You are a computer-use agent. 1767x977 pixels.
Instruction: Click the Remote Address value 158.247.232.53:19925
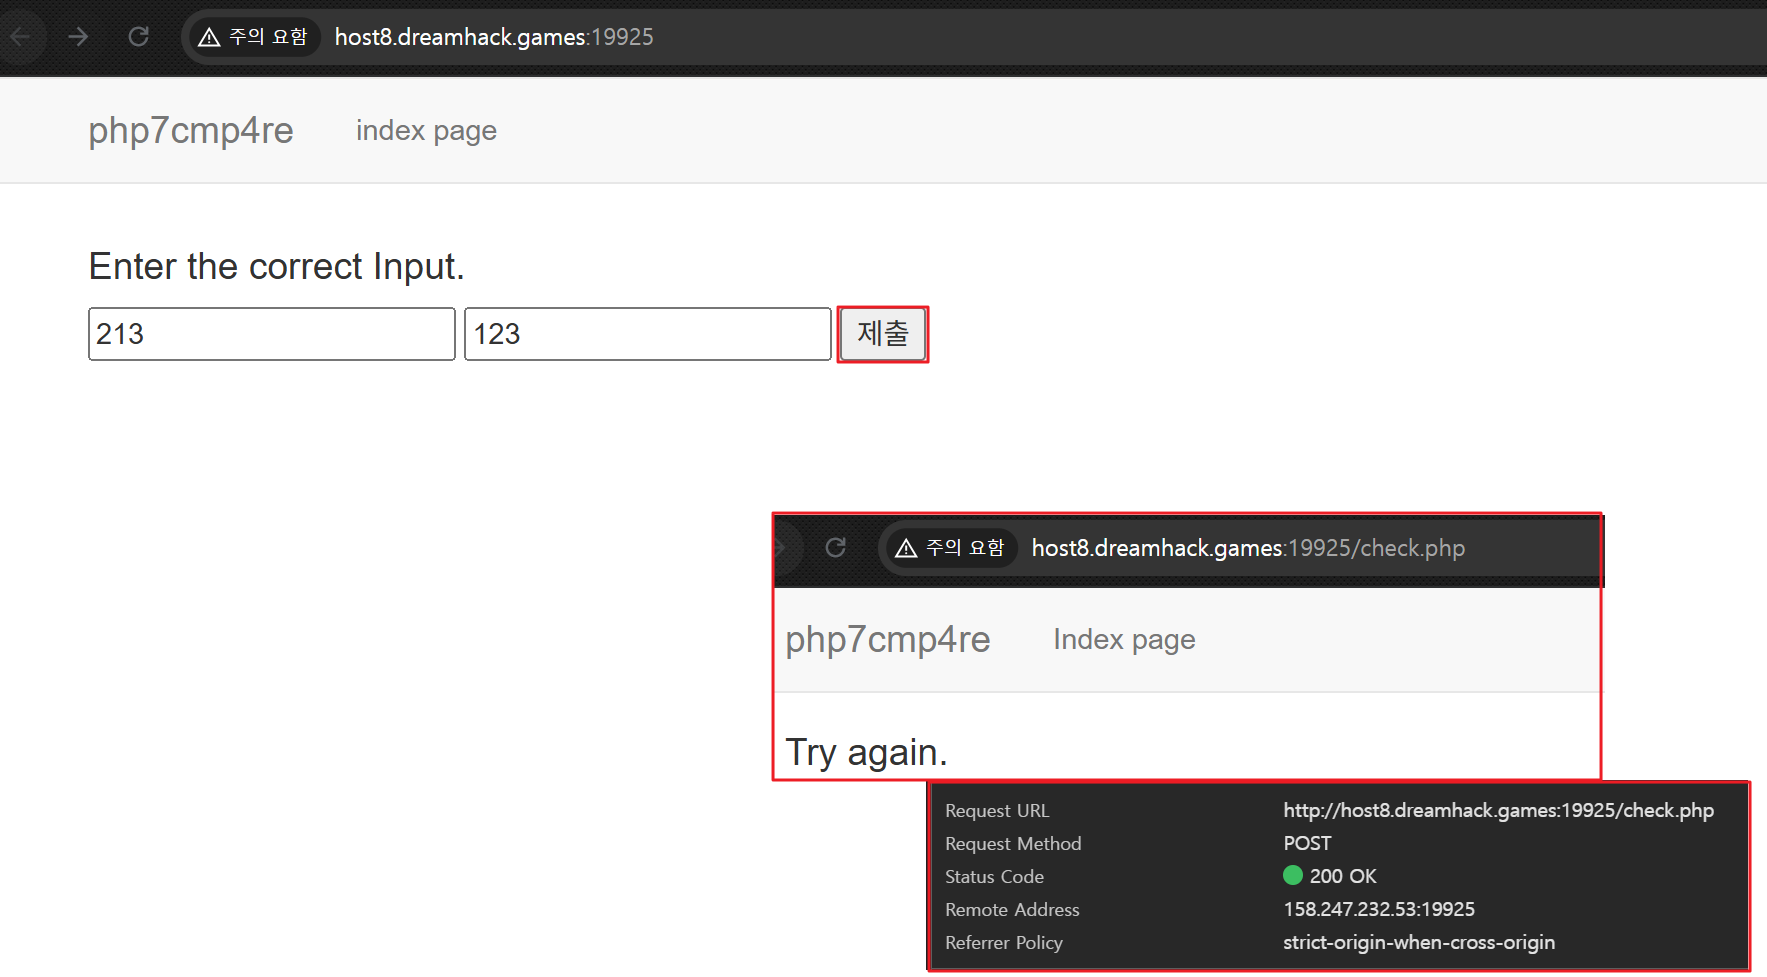[1378, 909]
